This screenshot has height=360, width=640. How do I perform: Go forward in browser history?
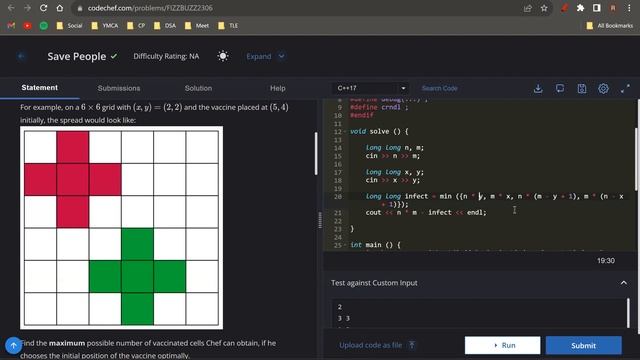[27, 8]
